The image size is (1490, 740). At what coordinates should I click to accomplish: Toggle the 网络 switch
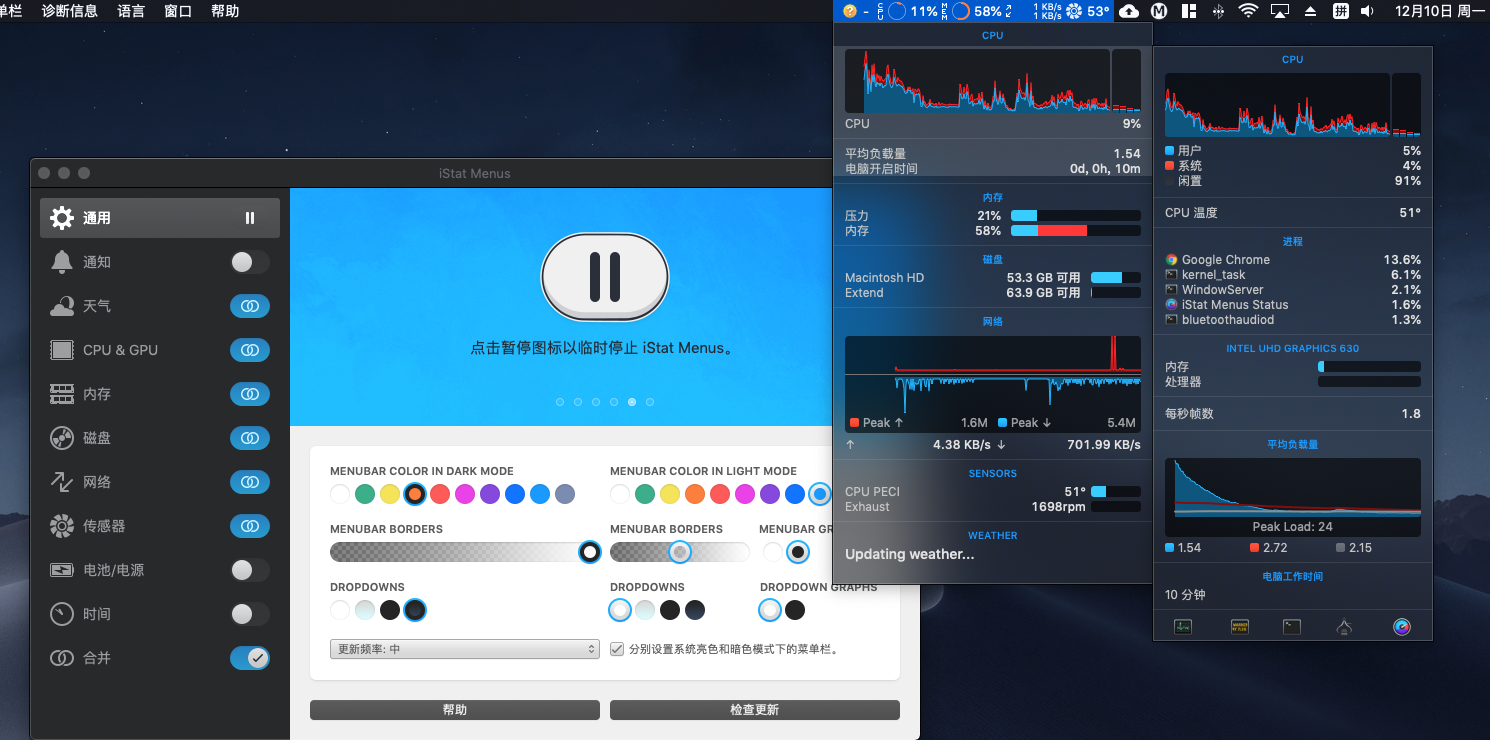click(250, 482)
